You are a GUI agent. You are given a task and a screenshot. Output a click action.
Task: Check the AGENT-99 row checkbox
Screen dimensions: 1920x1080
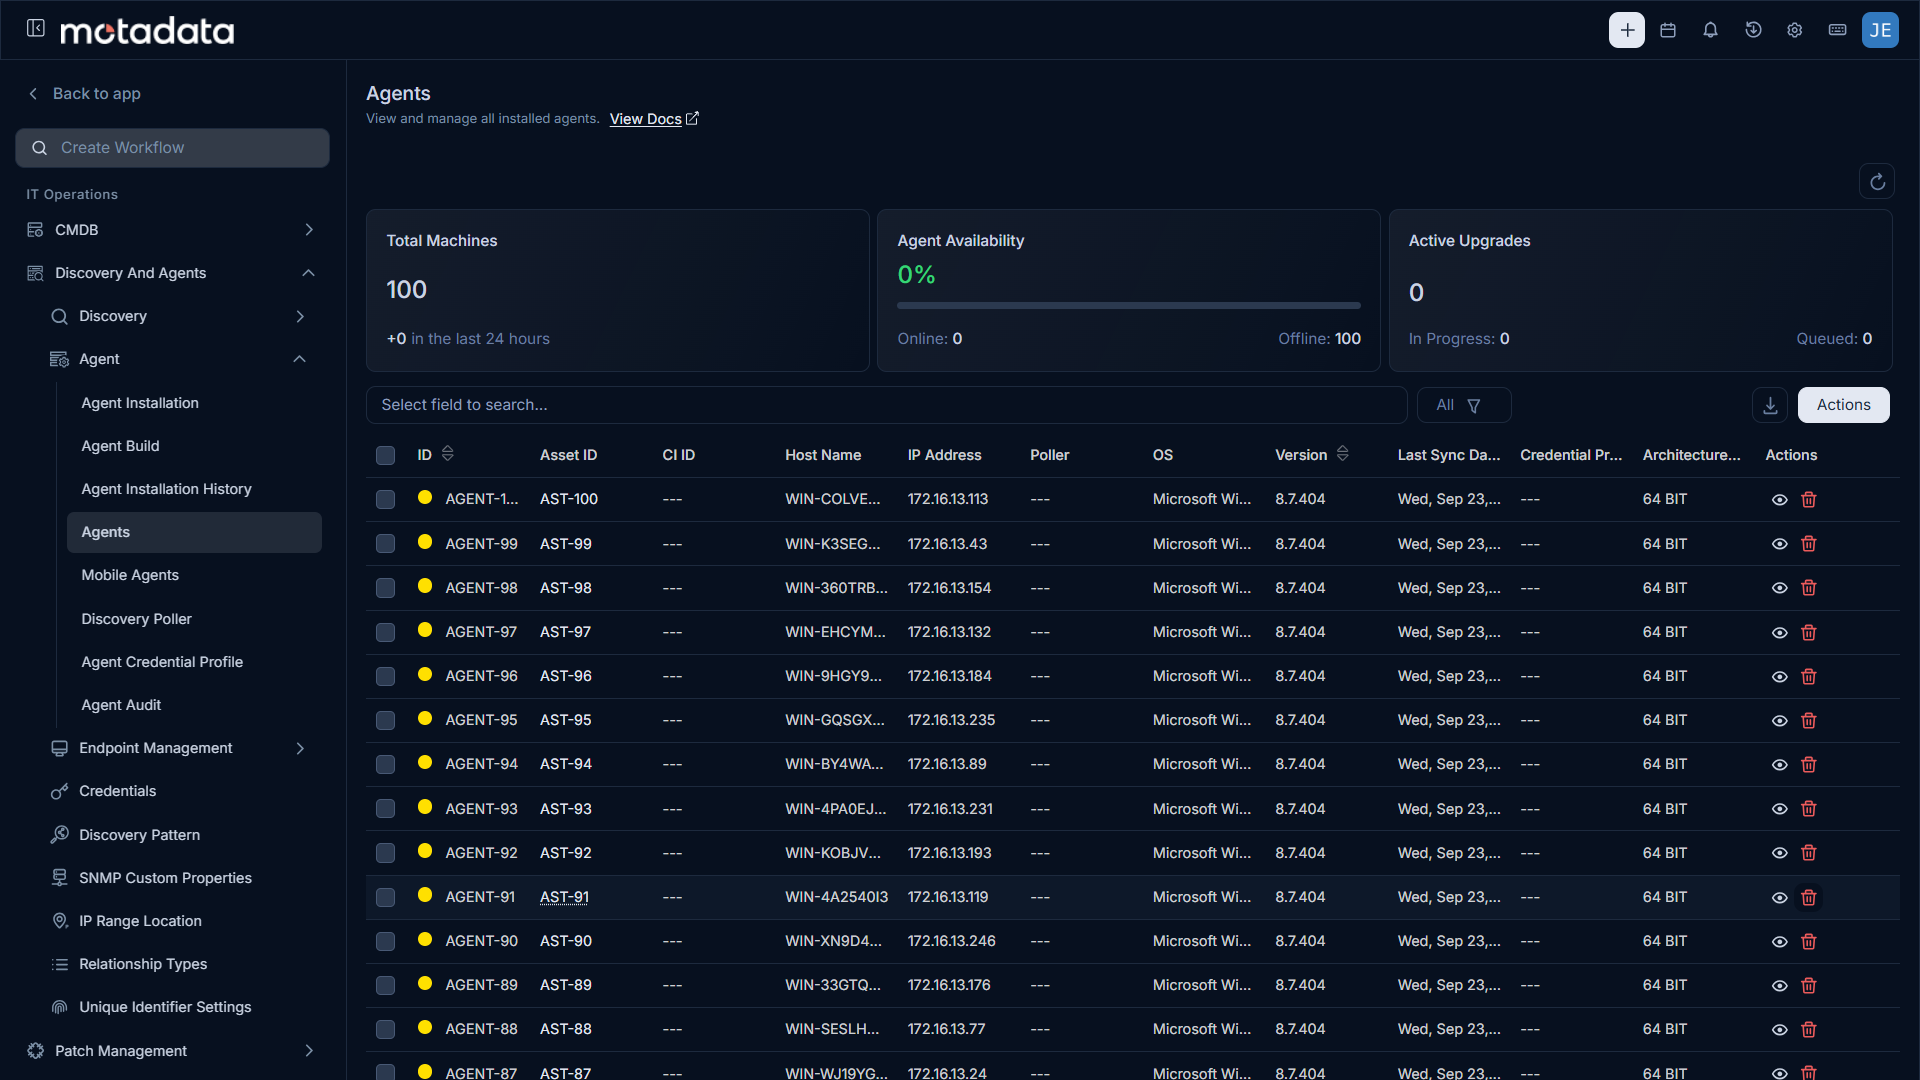point(385,544)
